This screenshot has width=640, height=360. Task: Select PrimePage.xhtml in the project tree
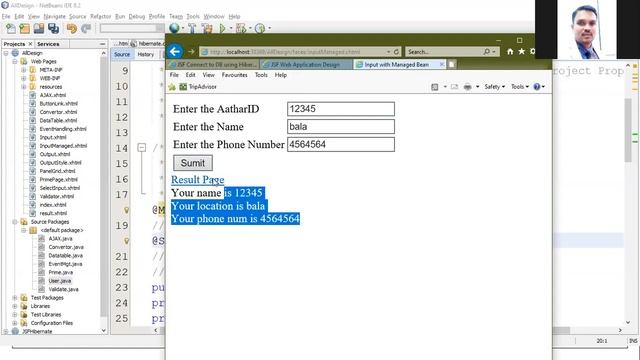[x=58, y=180]
